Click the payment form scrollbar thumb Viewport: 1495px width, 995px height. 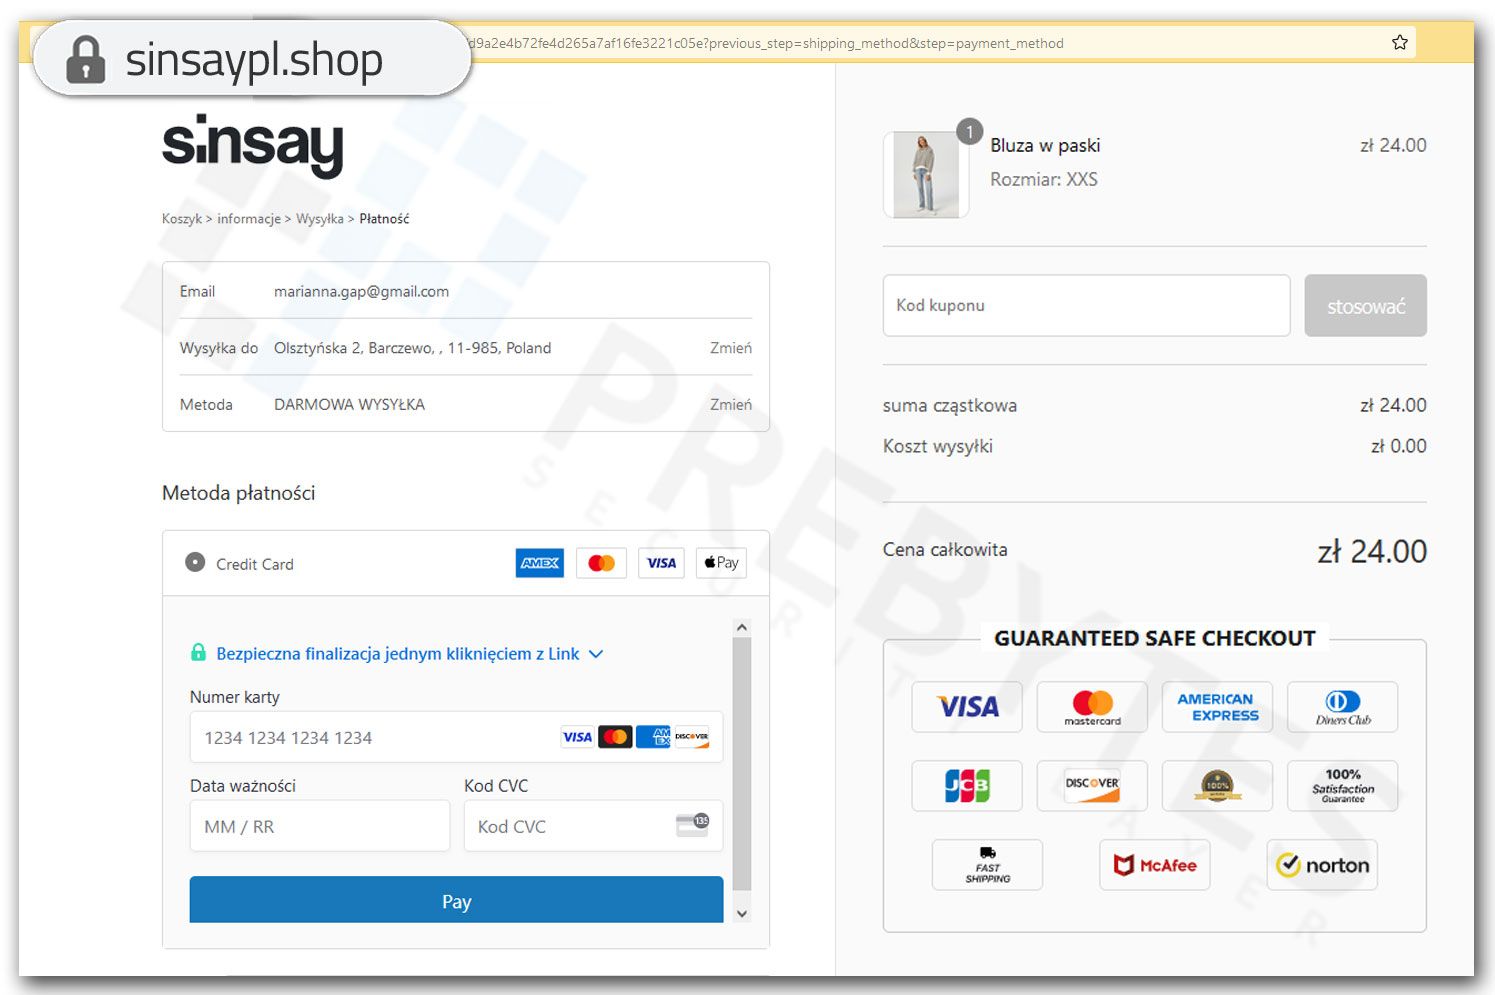point(741,765)
